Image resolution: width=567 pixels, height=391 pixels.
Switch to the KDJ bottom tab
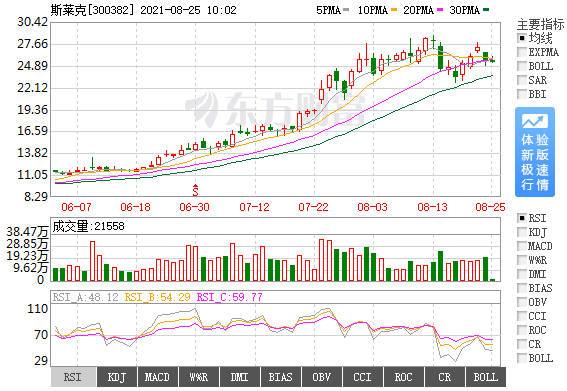117,377
